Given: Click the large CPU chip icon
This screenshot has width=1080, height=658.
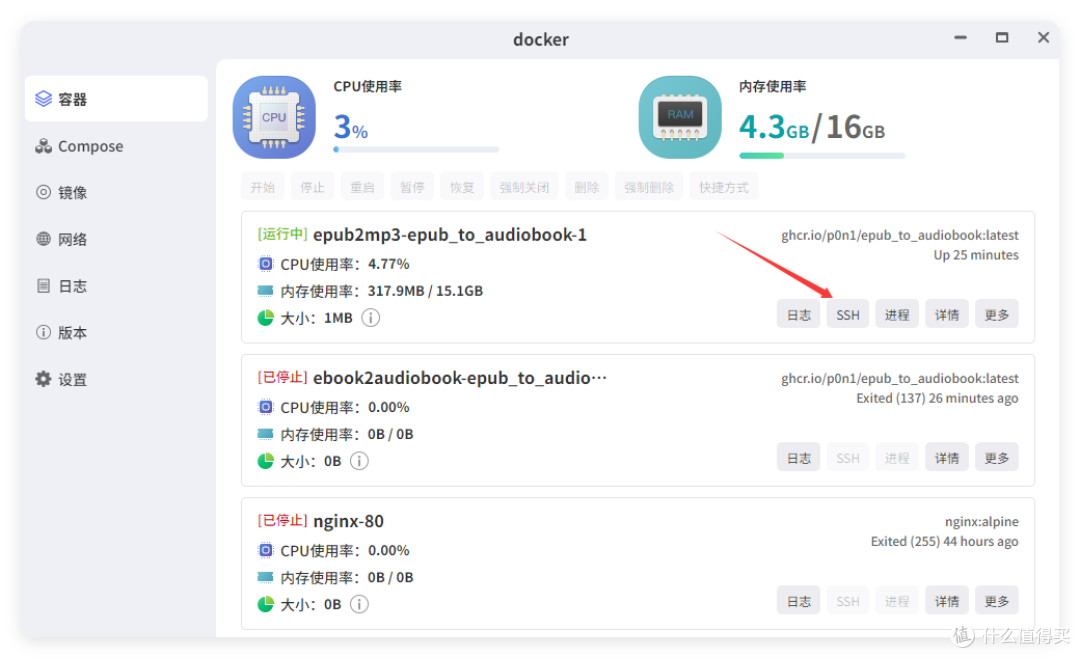Looking at the screenshot, I should [274, 117].
